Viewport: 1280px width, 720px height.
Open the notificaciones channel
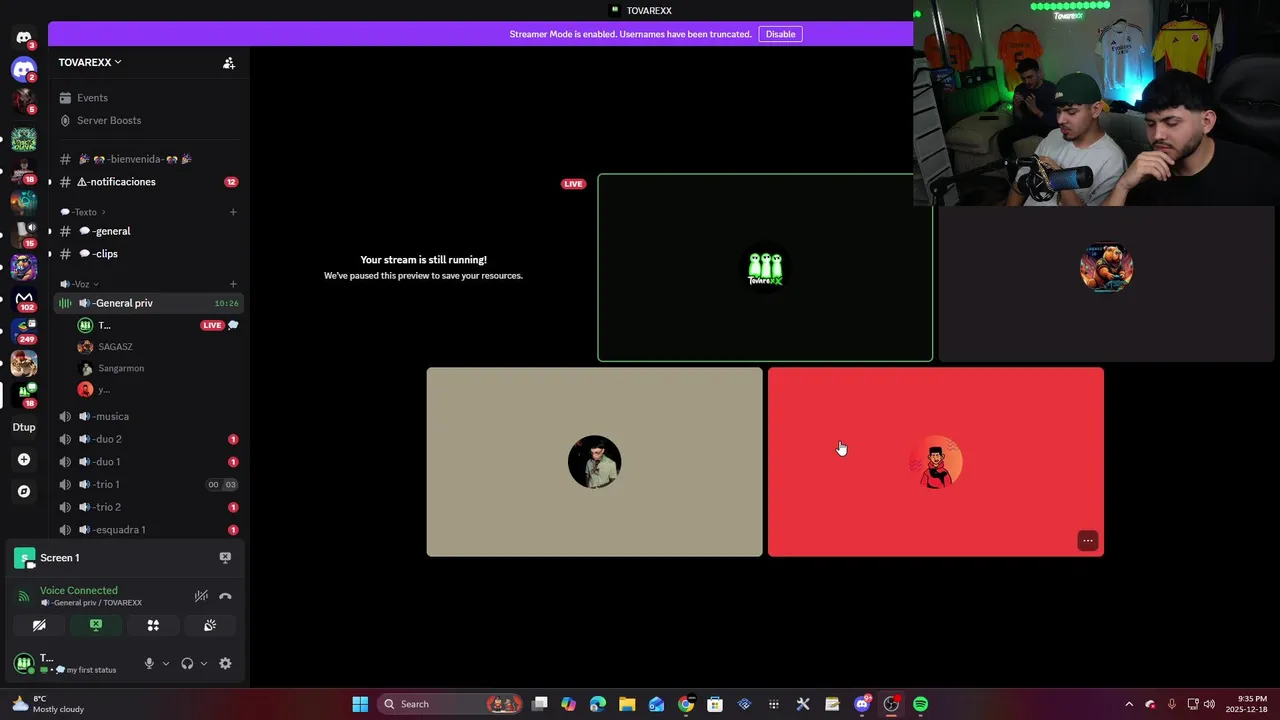click(148, 182)
